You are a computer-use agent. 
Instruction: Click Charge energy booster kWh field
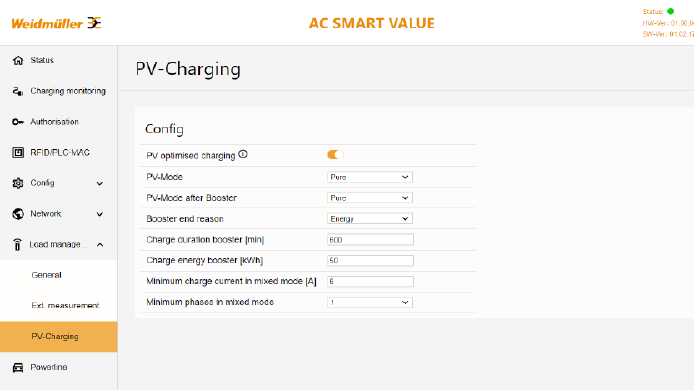(370, 260)
